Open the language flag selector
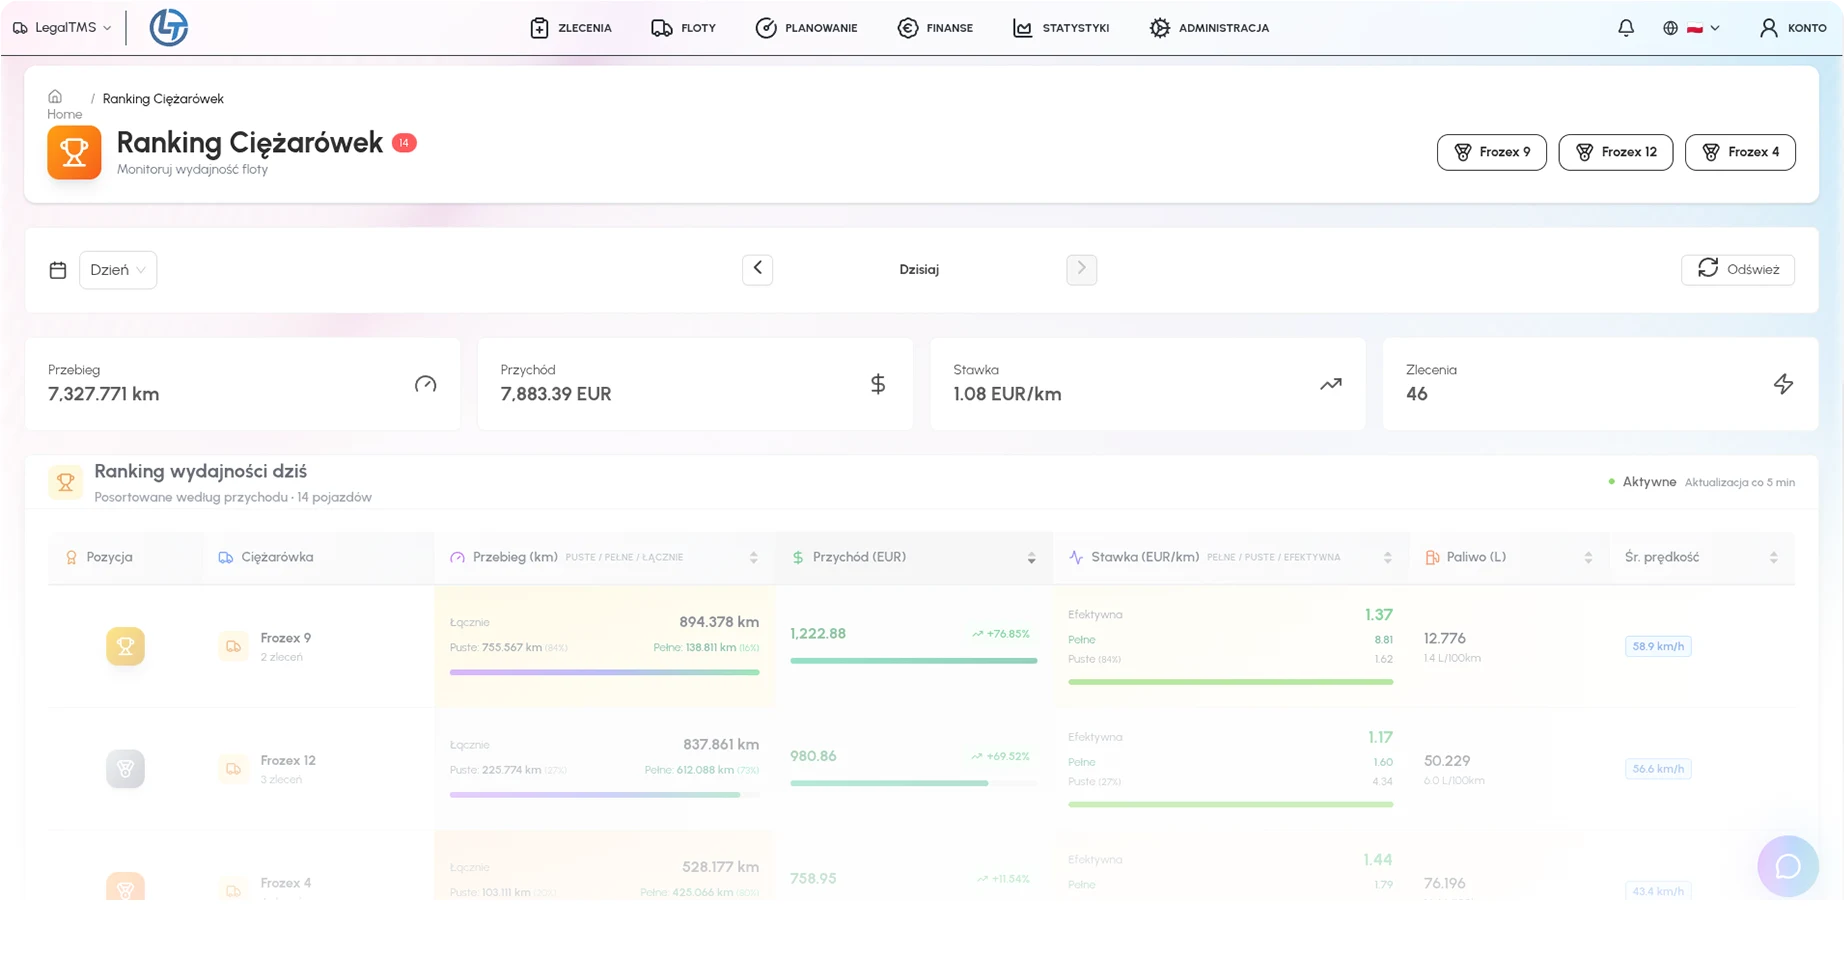1844x956 pixels. coord(1692,28)
